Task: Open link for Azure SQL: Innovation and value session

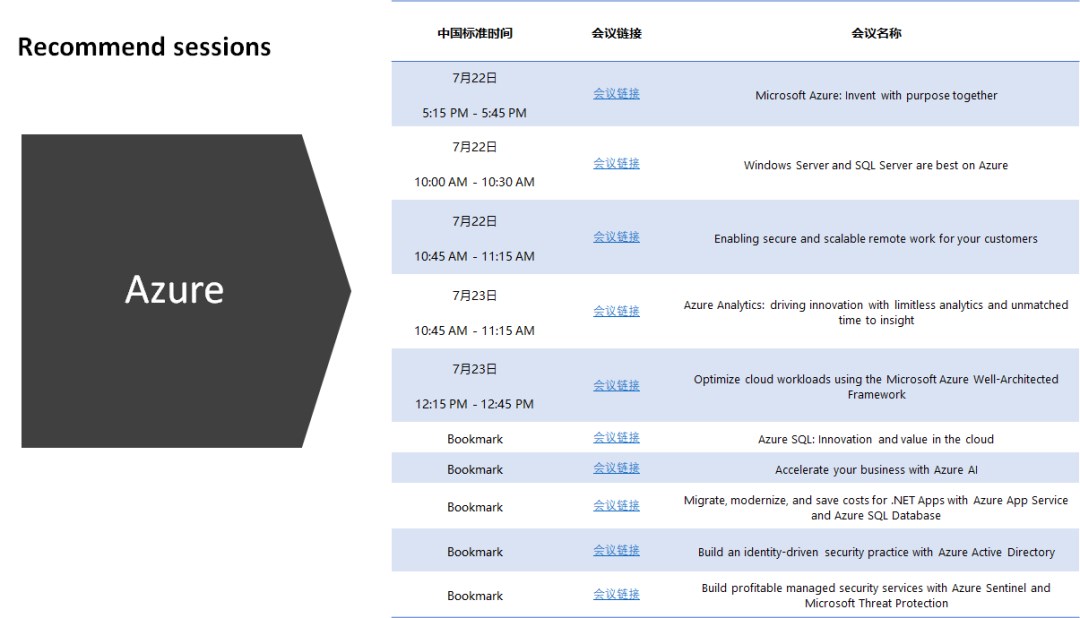Action: click(616, 438)
